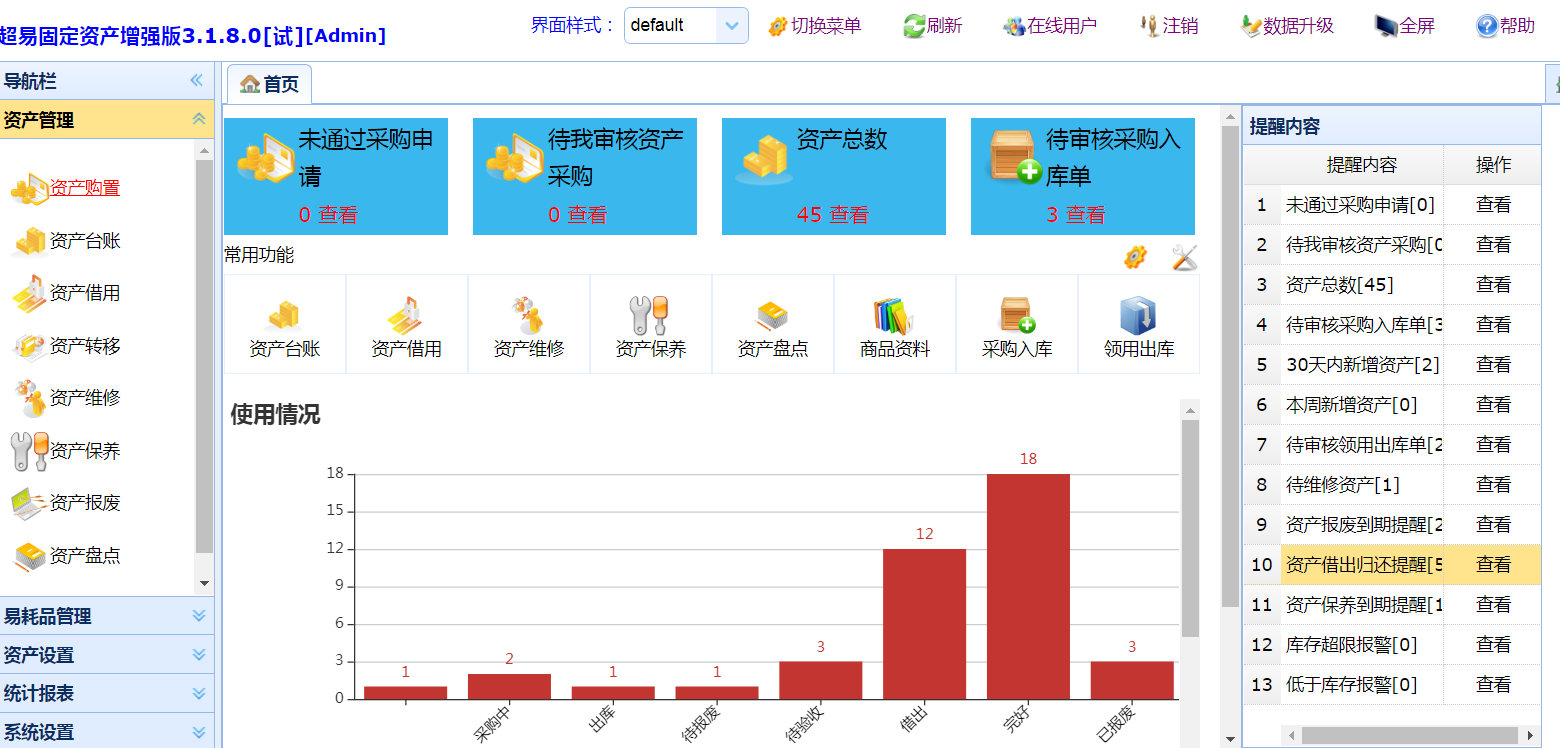Image resolution: width=1560 pixels, height=748 pixels.
Task: Click 查看 for 待维修资产 reminder row
Action: click(1493, 485)
